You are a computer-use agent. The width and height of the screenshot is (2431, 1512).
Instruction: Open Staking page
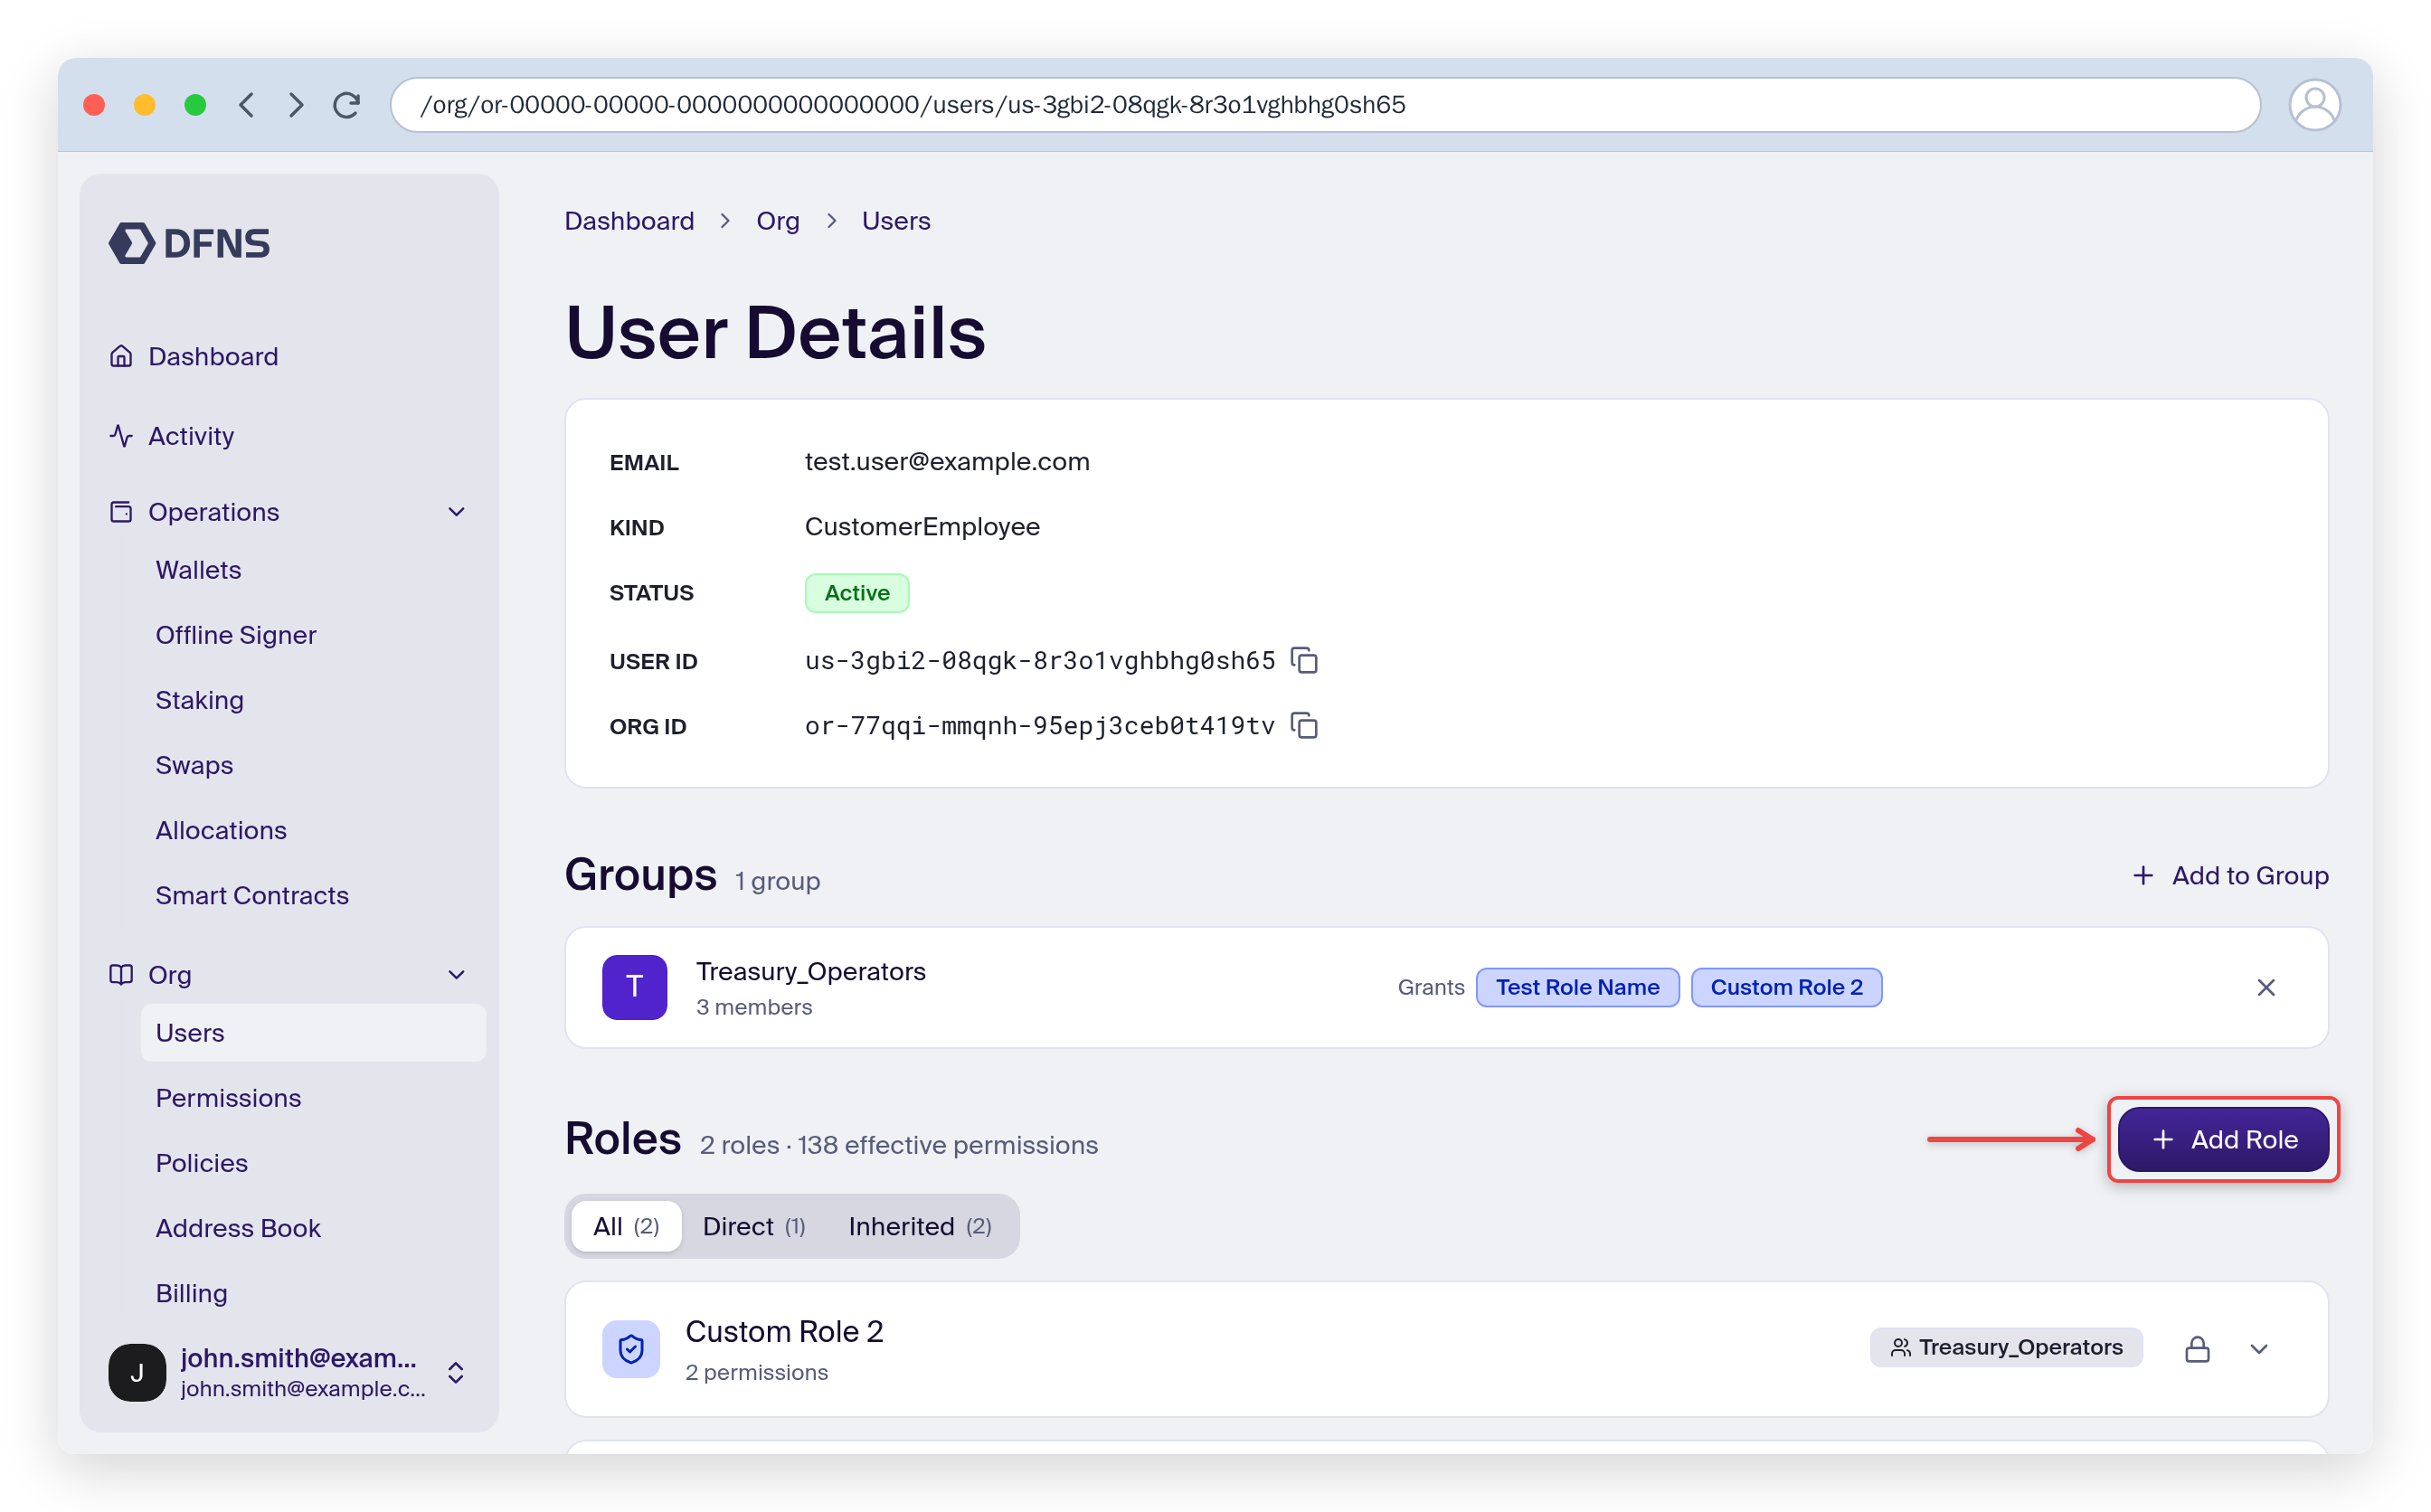(x=199, y=700)
